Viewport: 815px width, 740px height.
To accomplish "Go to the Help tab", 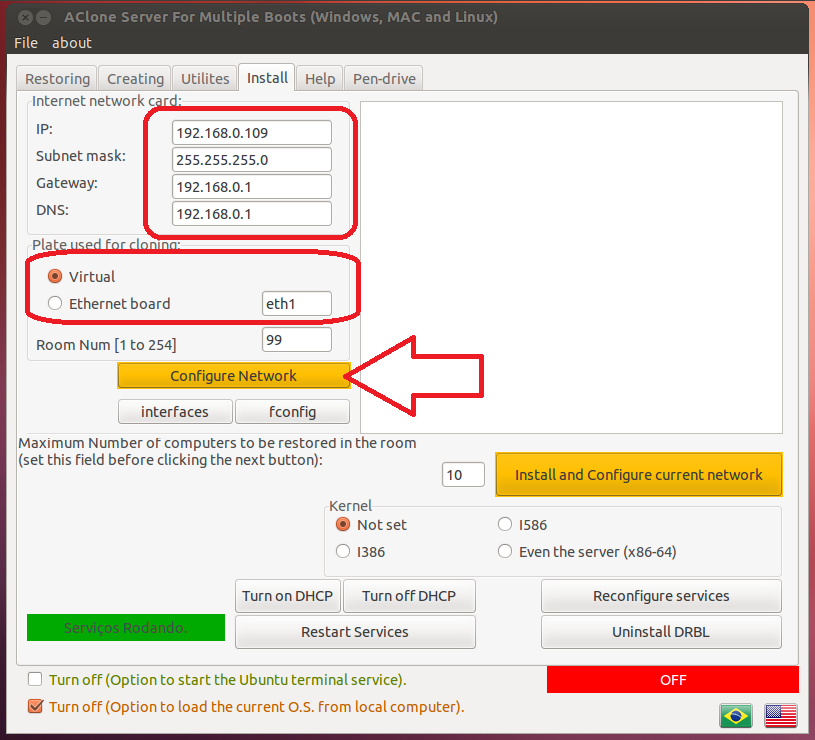I will [320, 78].
